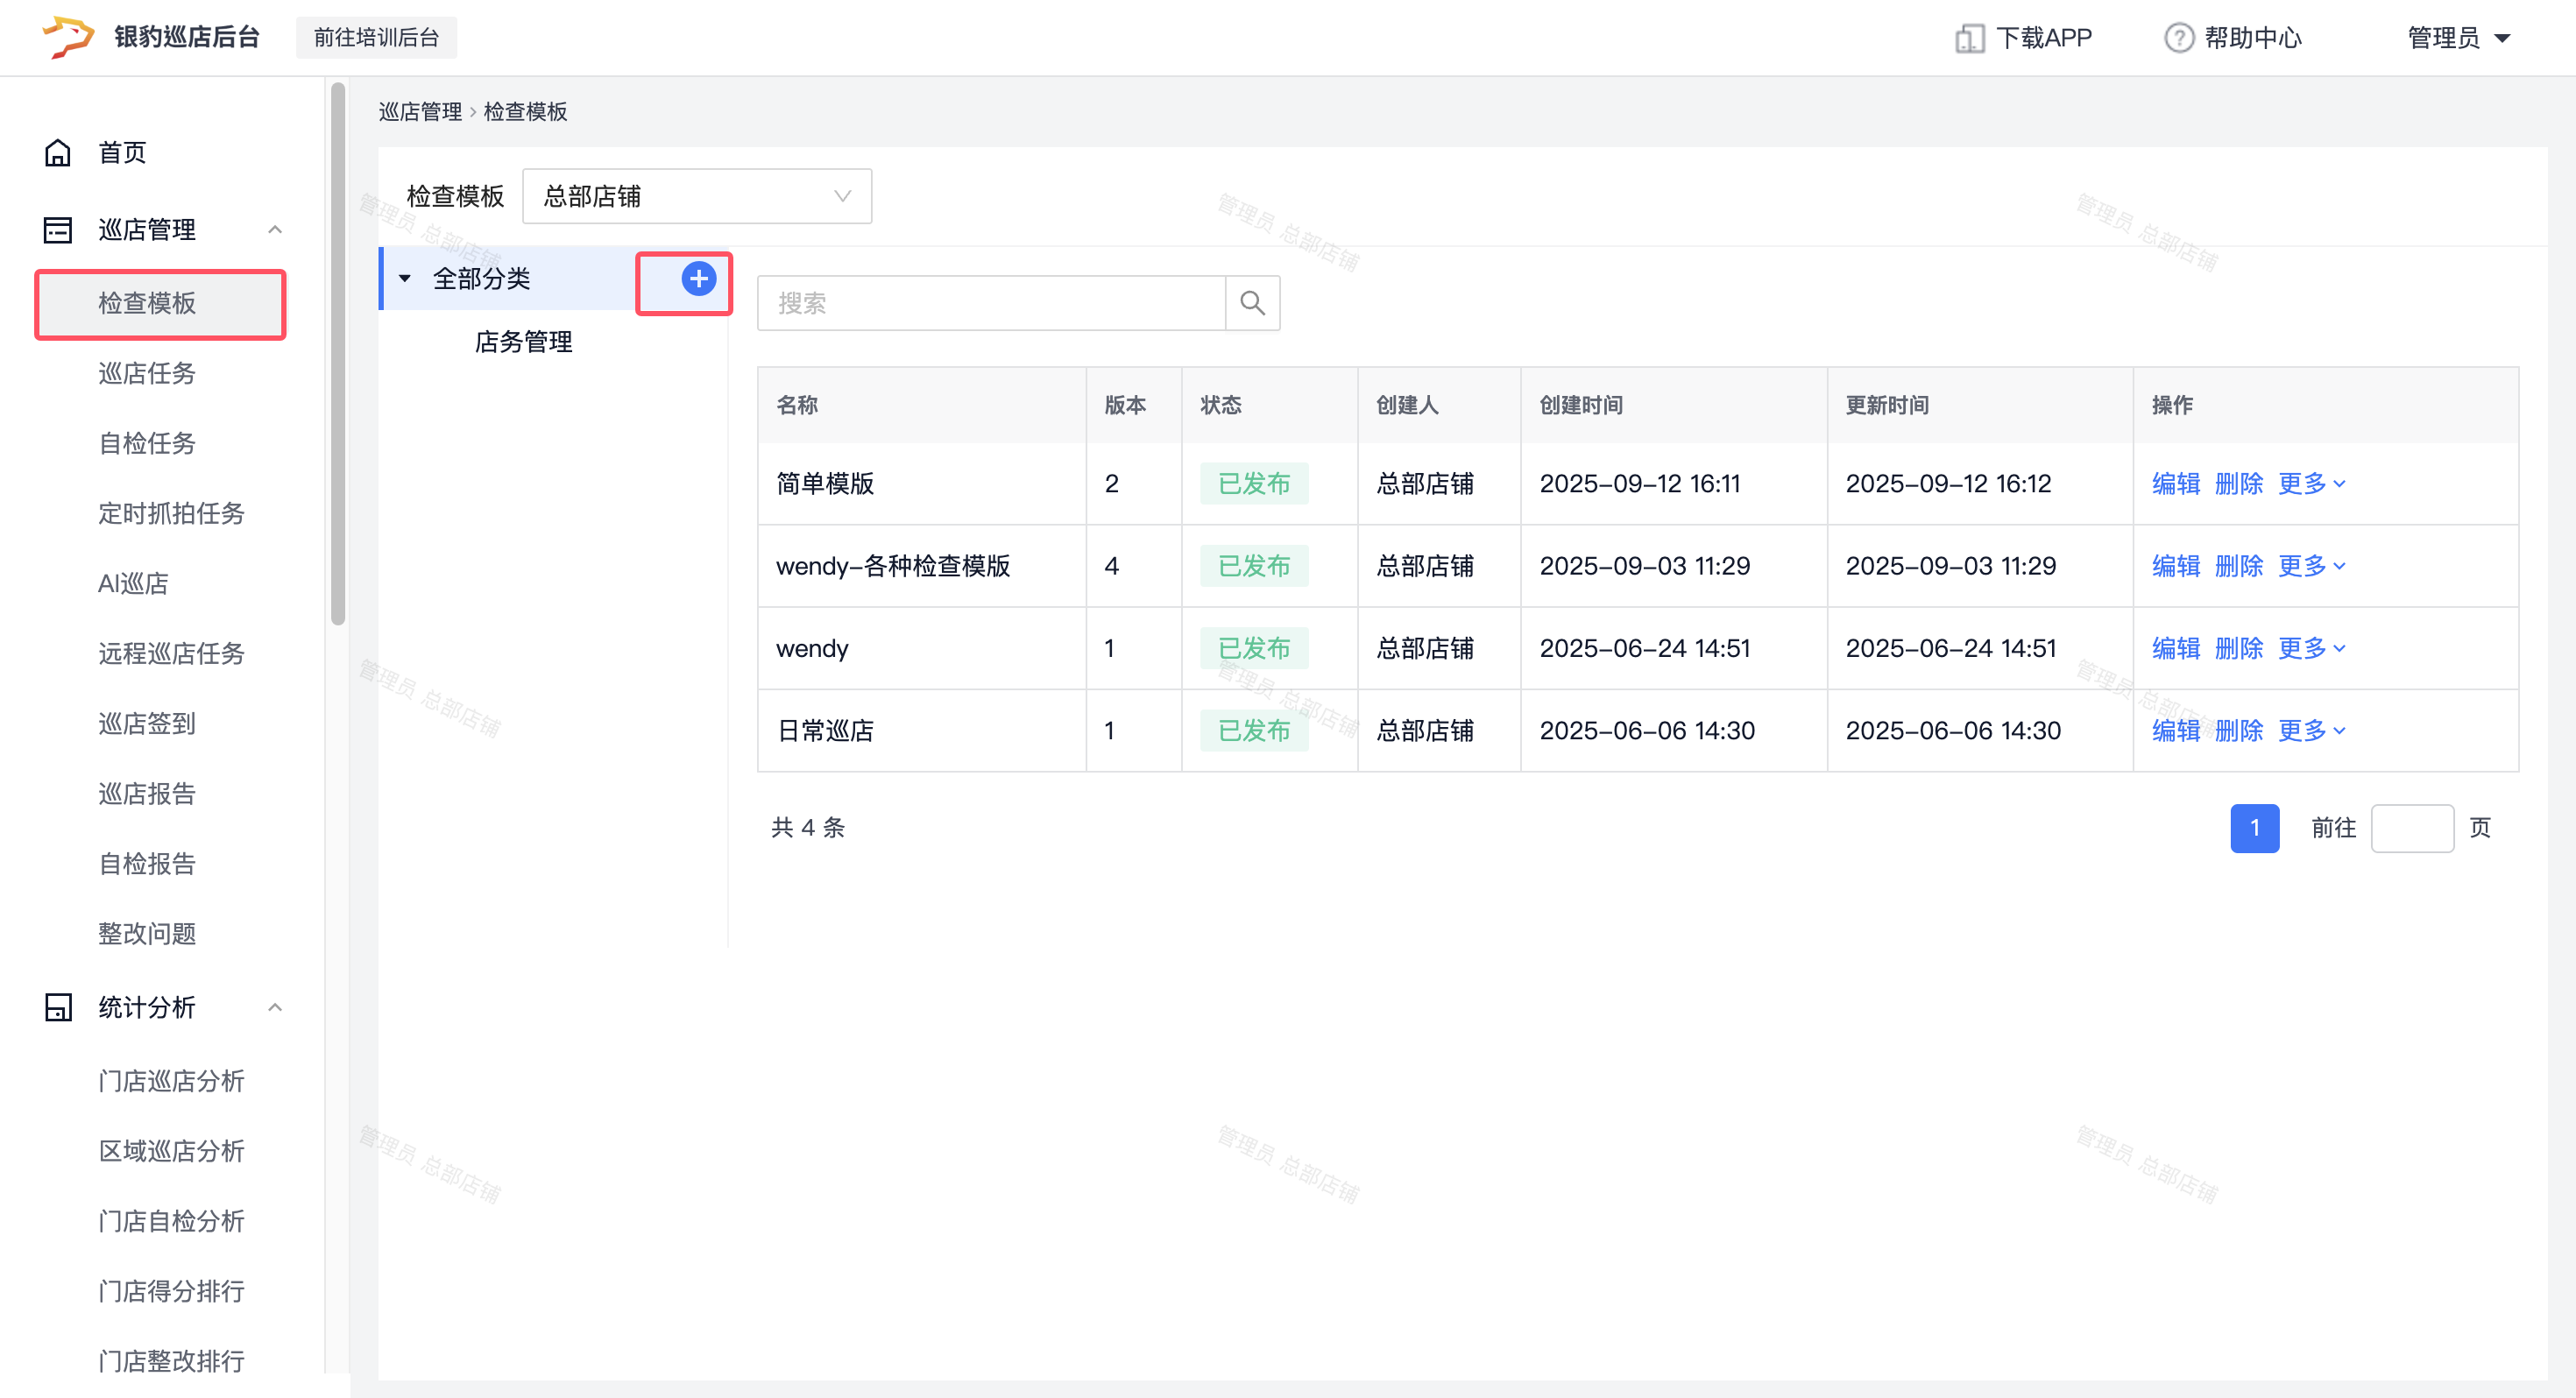The image size is (2576, 1398).
Task: Open the 总部店铺 template dropdown
Action: tap(696, 196)
